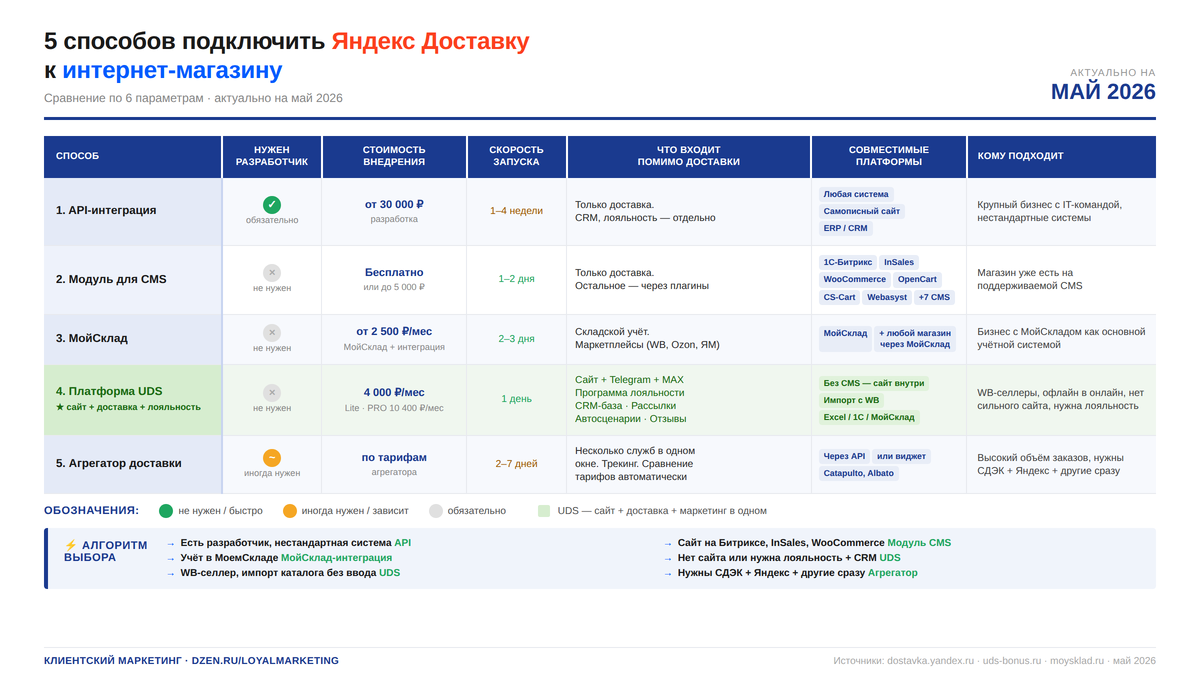Click the '2–7 дней' launch speed
Screen dimensions: 1200x680
pos(517,464)
